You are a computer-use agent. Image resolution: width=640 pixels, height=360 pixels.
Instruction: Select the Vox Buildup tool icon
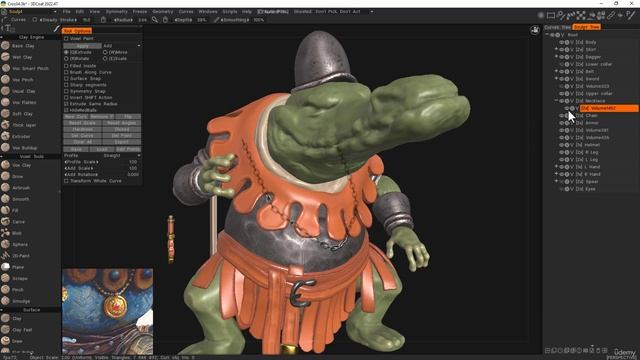click(5, 147)
